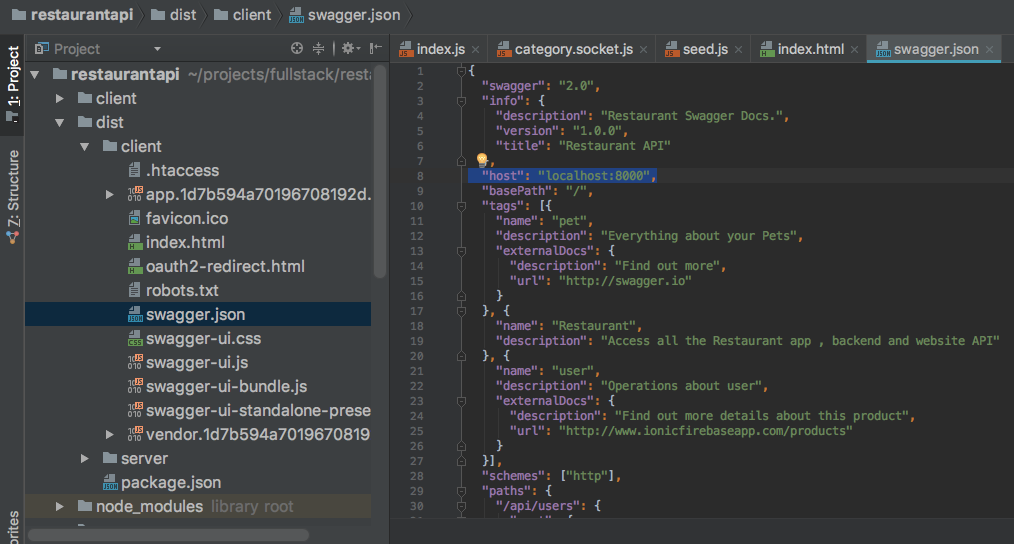The height and width of the screenshot is (544, 1014).
Task: Collapse the dist folder
Action: (59, 122)
